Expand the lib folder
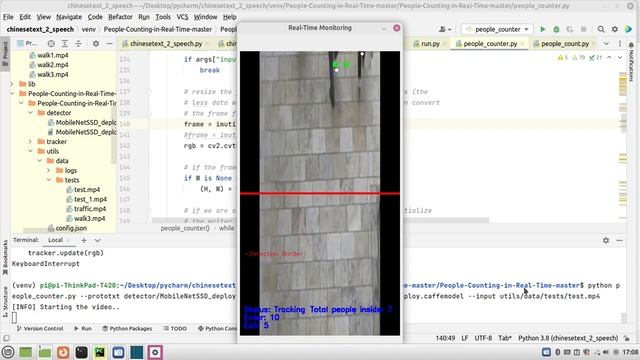The image size is (640, 360). [11, 84]
